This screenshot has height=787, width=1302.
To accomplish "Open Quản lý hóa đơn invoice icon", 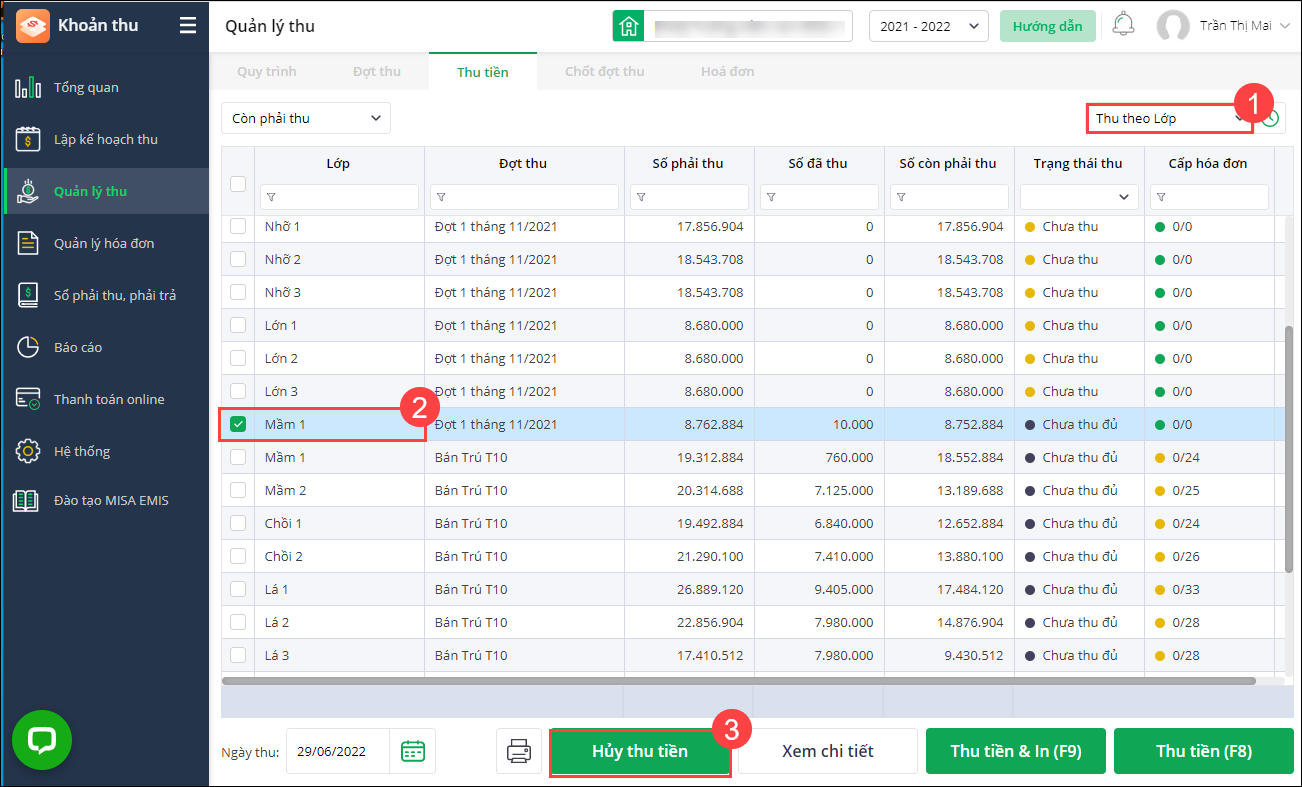I will tap(28, 243).
